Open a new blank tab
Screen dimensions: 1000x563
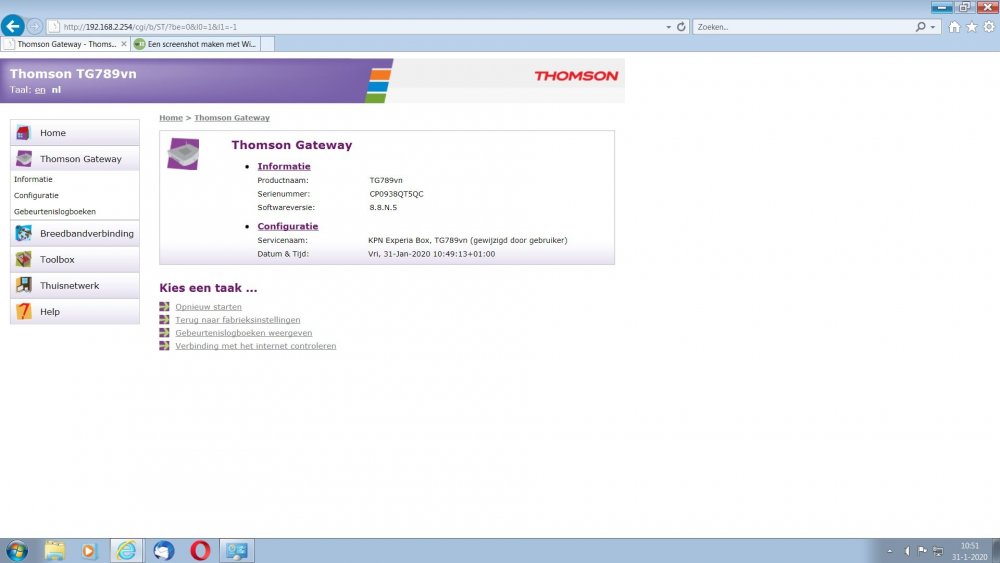click(268, 44)
